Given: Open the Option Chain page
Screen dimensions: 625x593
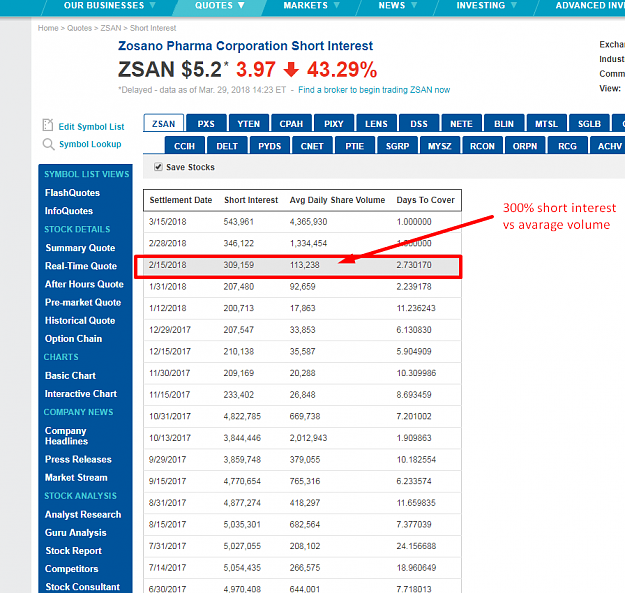Looking at the screenshot, I should pos(73,339).
